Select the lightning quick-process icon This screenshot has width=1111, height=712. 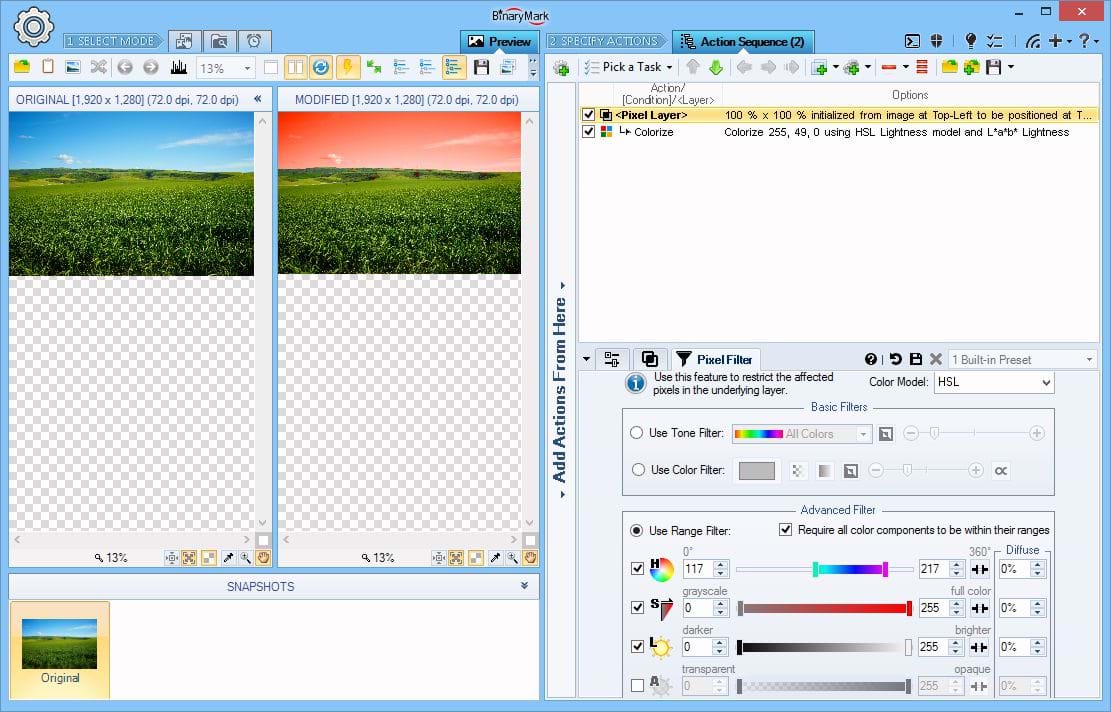click(x=348, y=67)
